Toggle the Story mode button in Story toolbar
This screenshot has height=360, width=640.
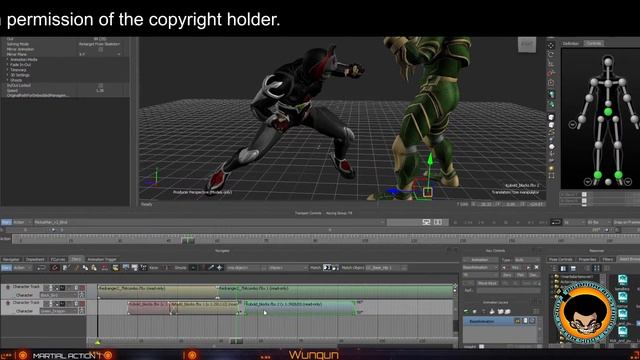click(x=6, y=268)
